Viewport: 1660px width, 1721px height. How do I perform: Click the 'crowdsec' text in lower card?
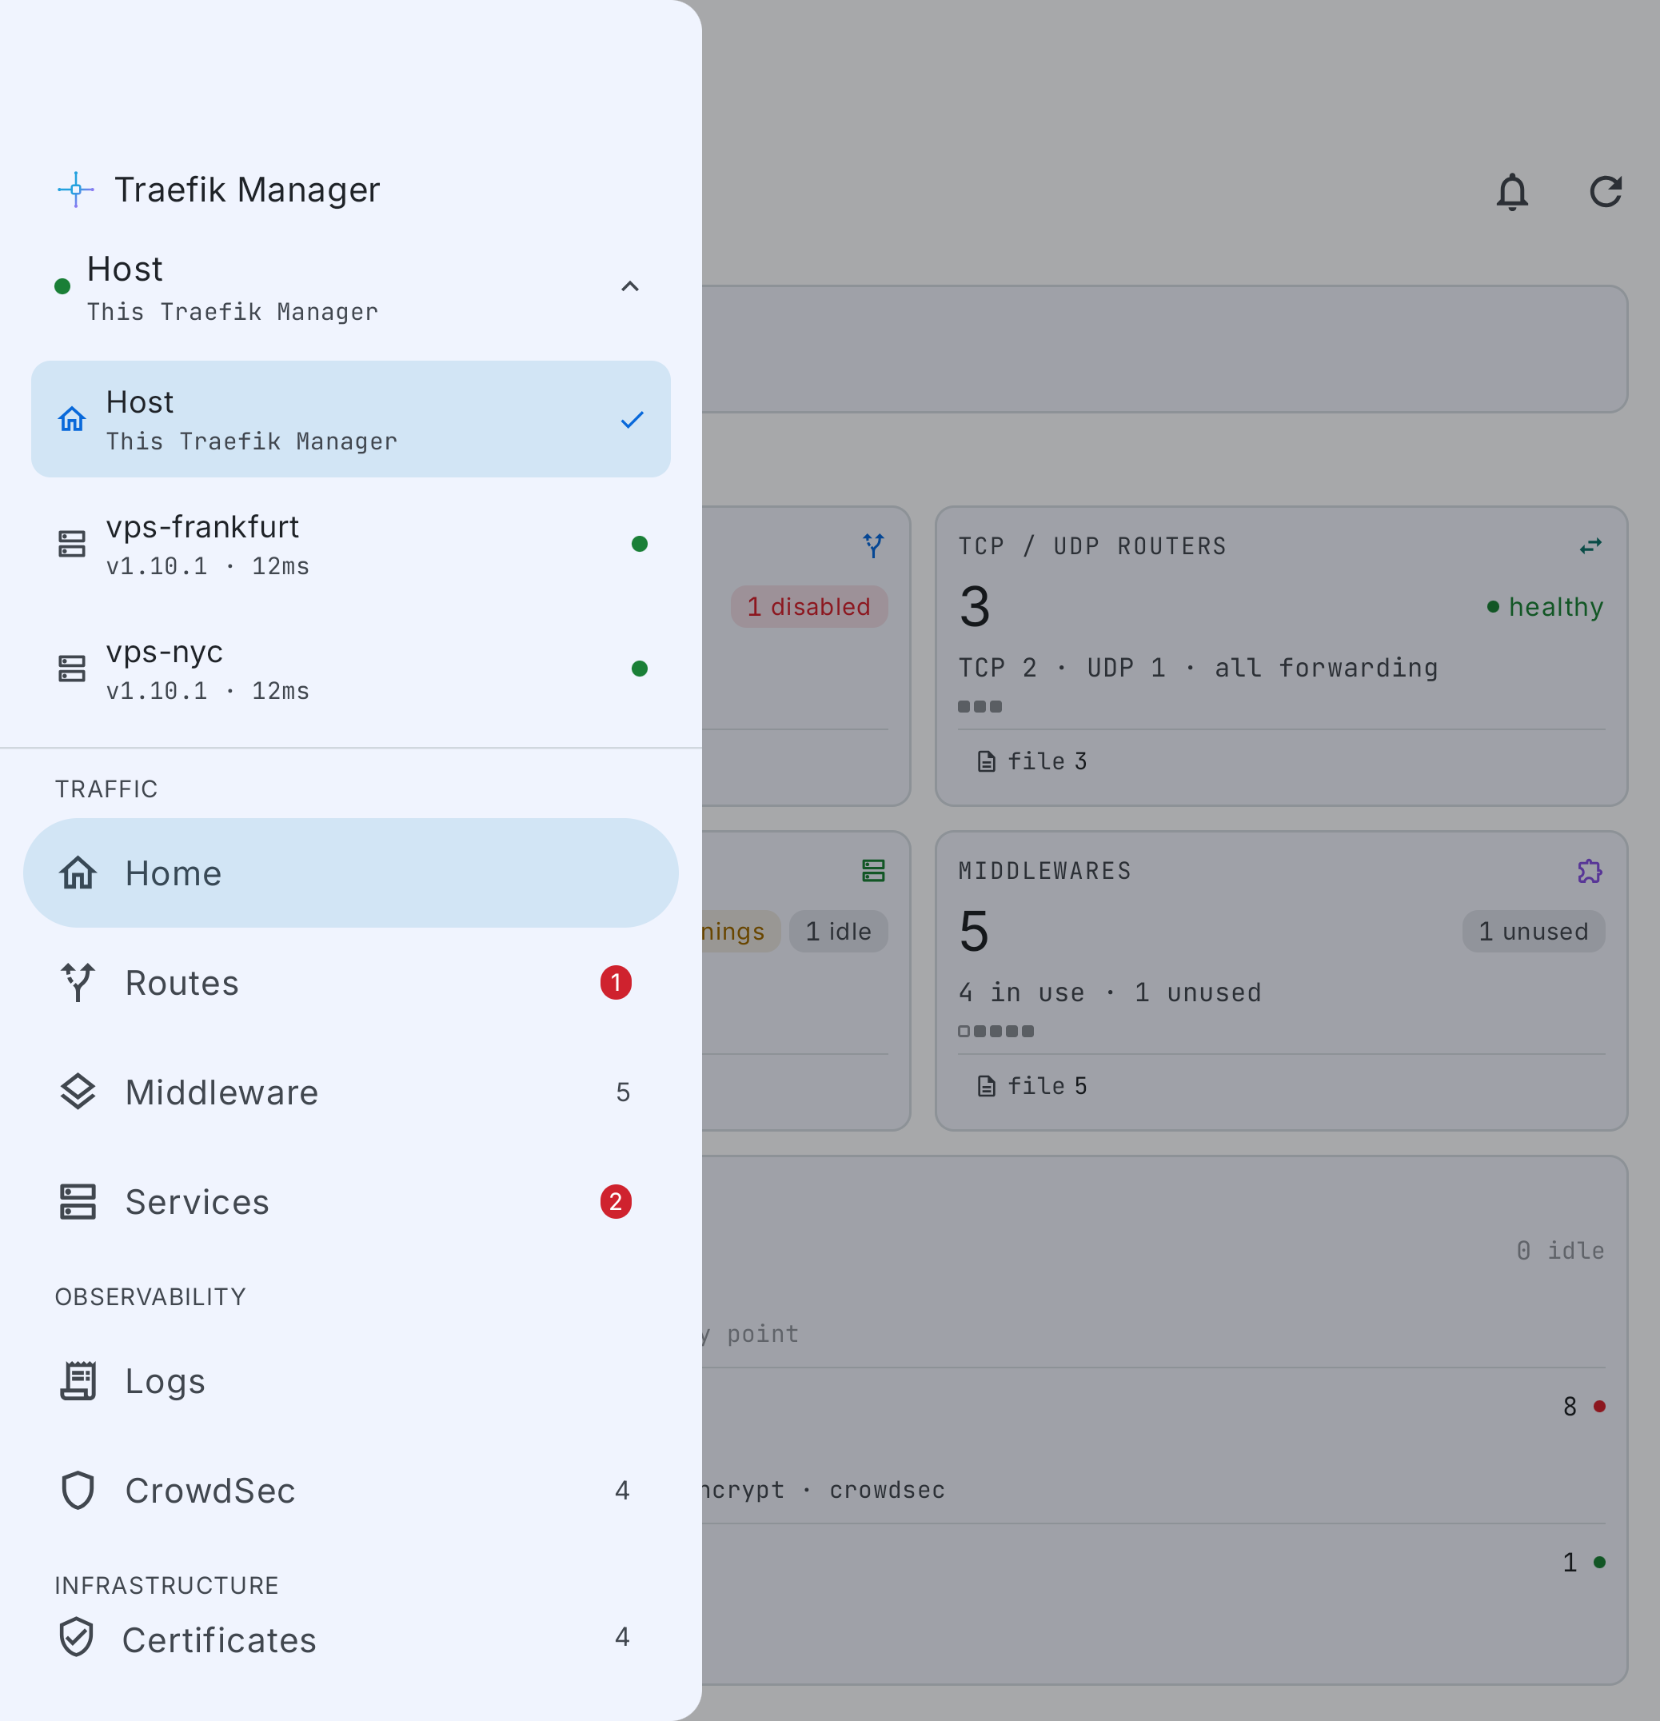[x=887, y=1490]
